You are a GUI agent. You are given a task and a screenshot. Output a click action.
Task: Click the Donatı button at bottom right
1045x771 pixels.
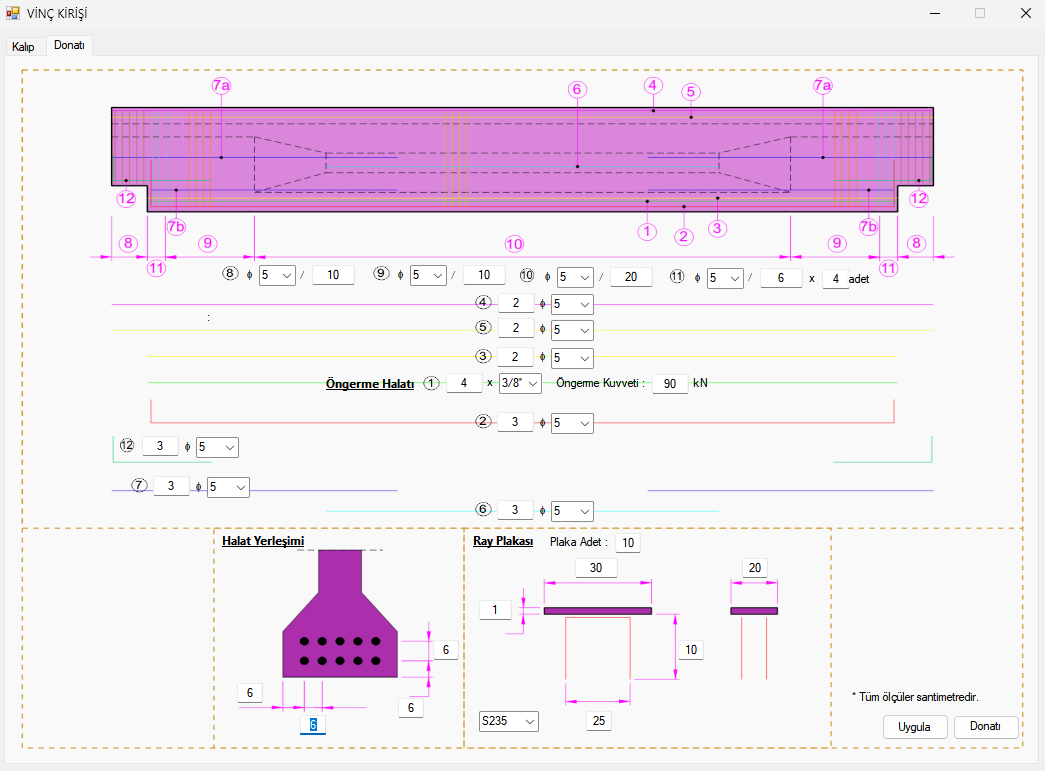(x=985, y=727)
